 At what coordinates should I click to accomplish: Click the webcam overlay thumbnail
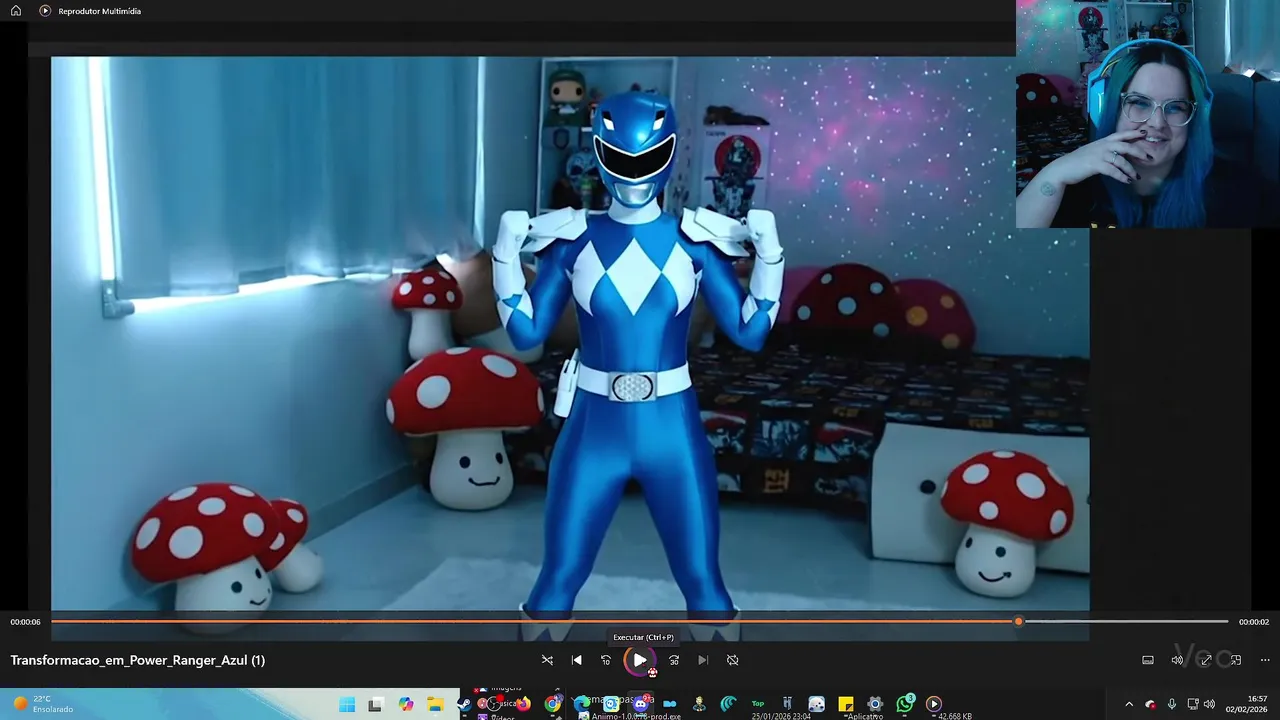click(x=1148, y=114)
